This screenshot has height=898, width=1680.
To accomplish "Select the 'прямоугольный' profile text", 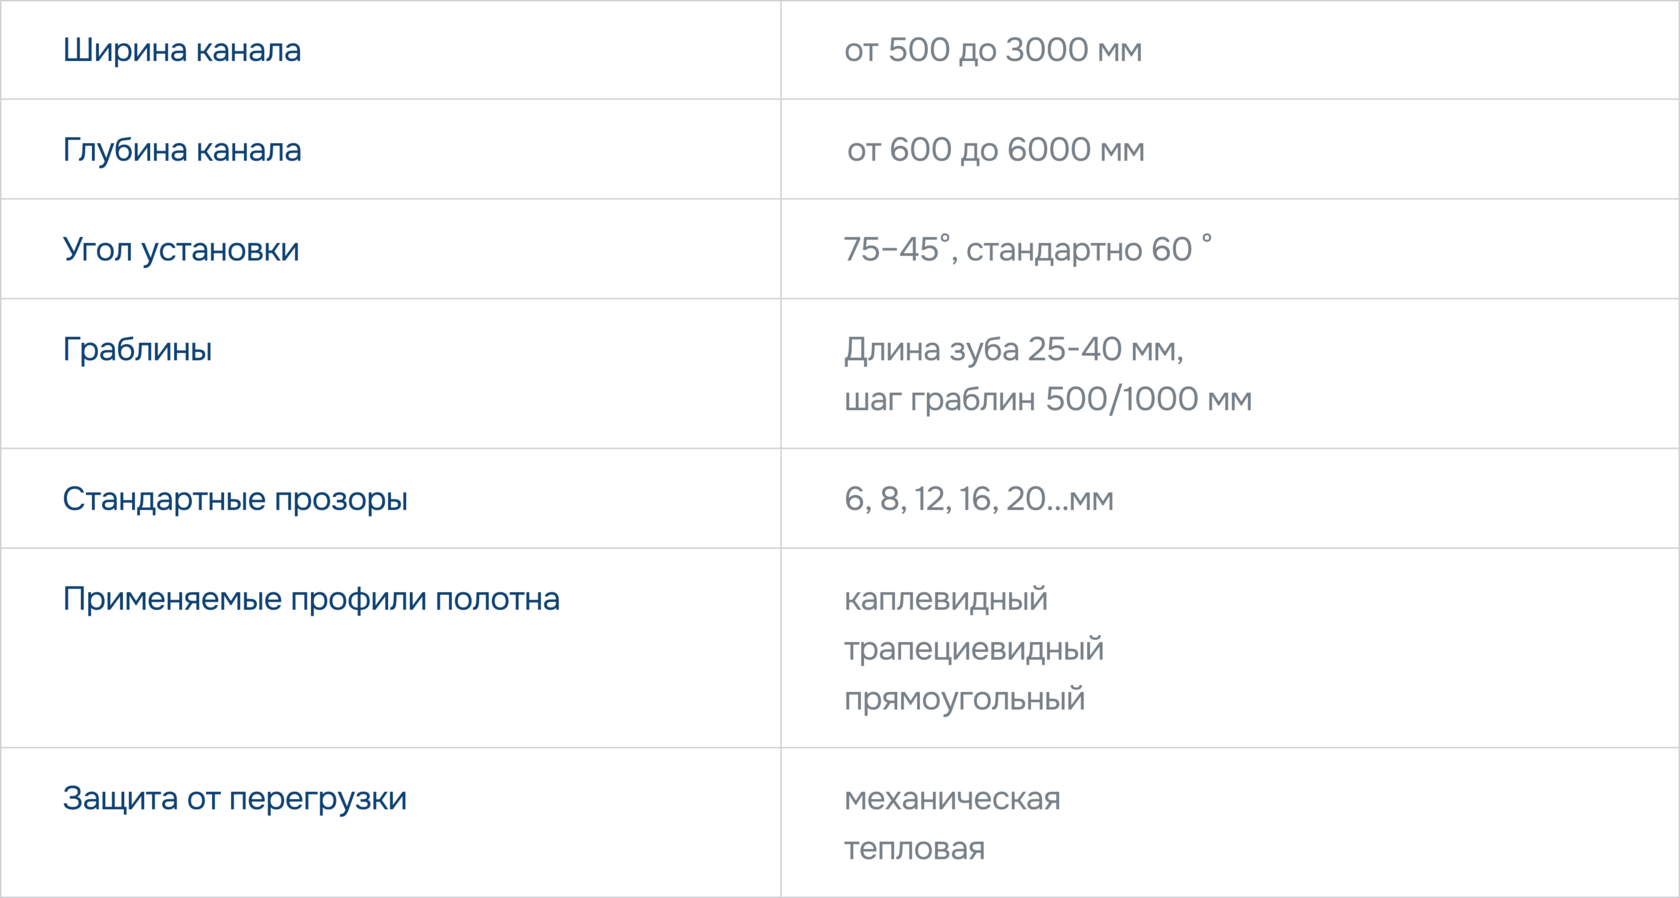I will [x=965, y=699].
